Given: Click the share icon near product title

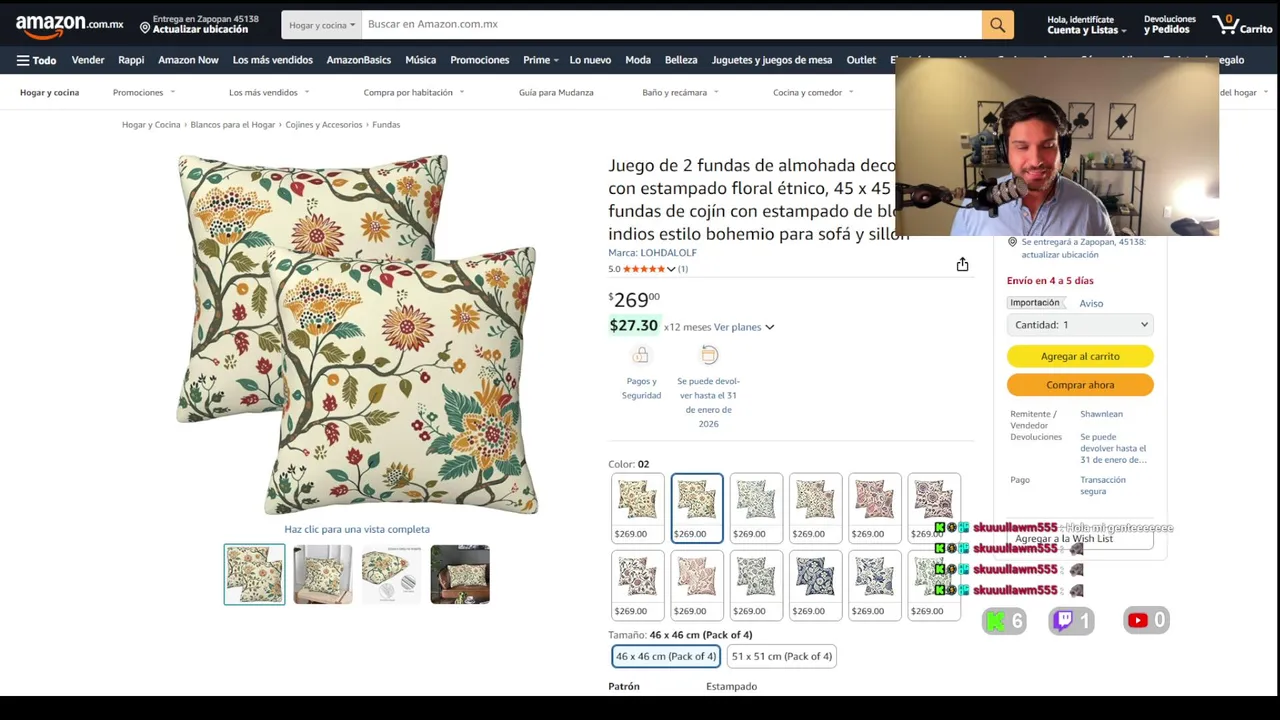Looking at the screenshot, I should pyautogui.click(x=962, y=264).
